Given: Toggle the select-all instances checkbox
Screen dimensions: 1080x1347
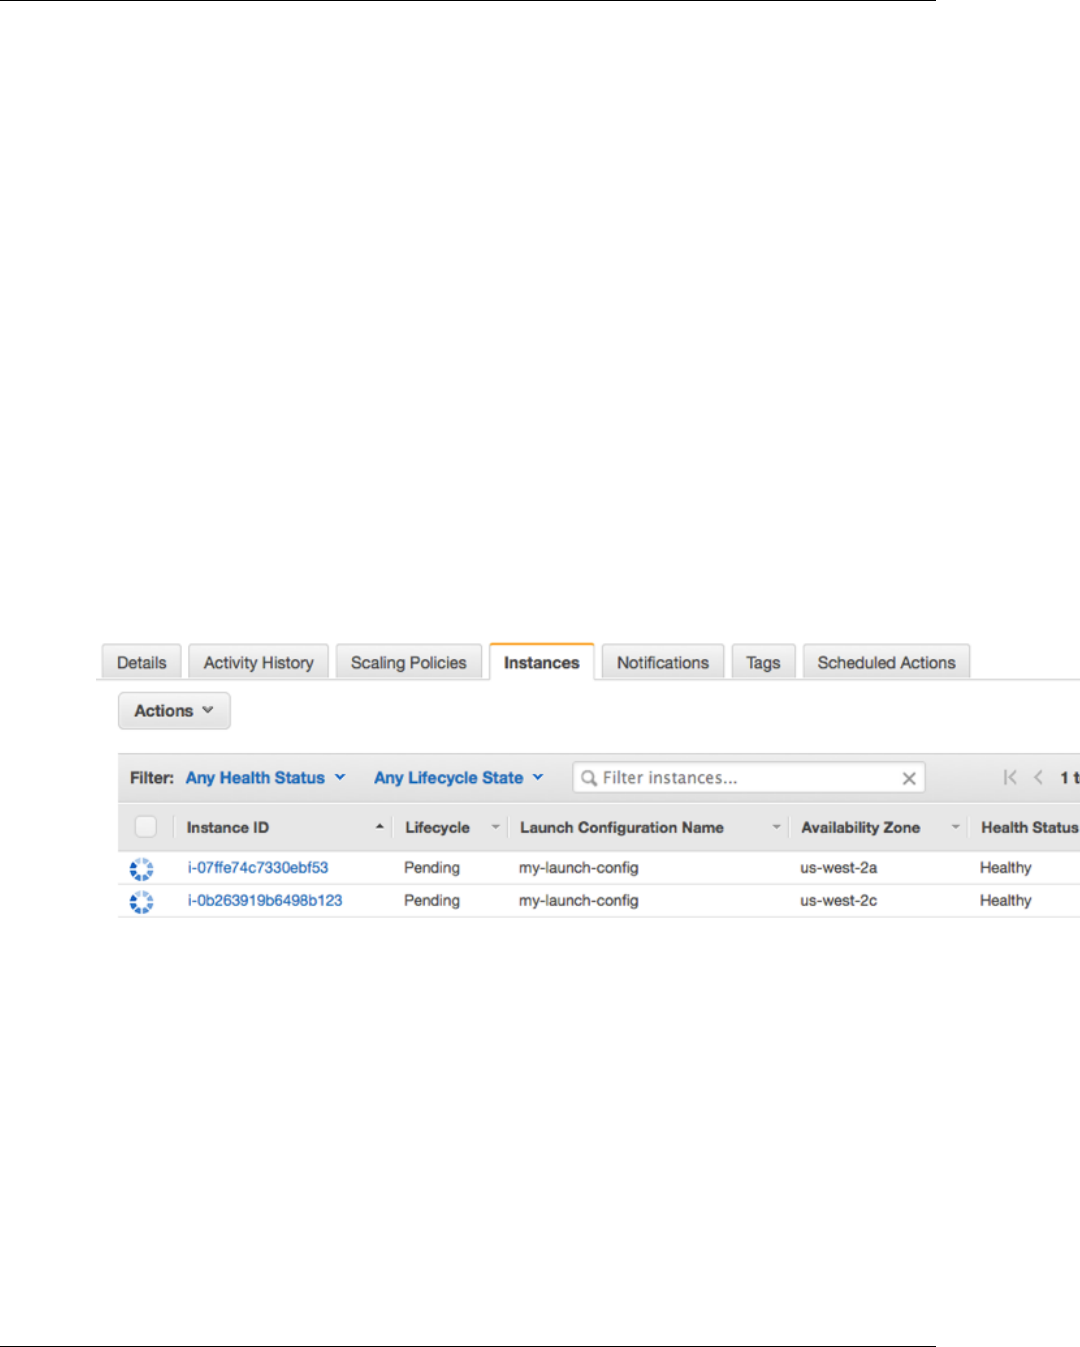Looking at the screenshot, I should 146,827.
